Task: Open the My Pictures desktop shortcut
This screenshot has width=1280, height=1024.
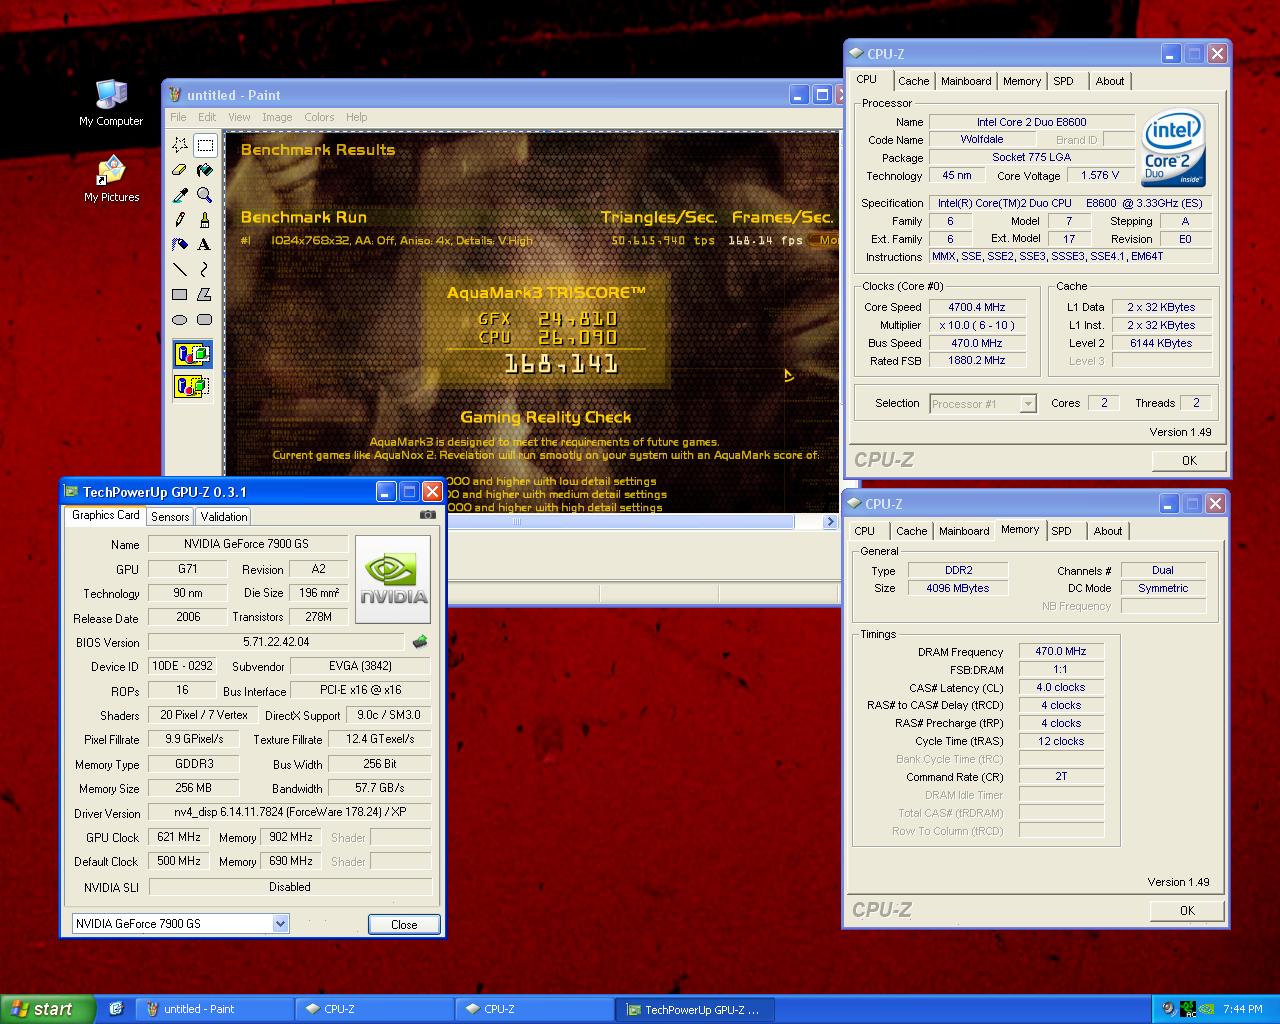Action: tap(111, 179)
